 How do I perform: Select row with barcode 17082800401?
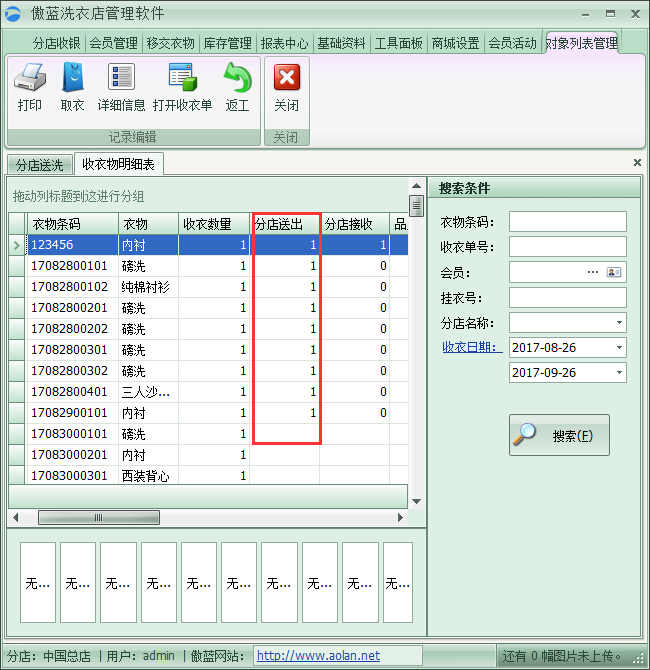point(208,391)
